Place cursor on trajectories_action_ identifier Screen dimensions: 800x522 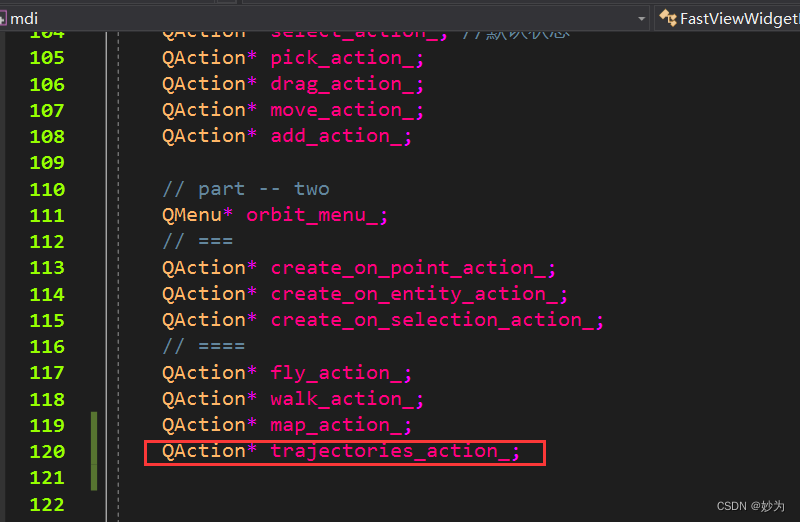(390, 451)
